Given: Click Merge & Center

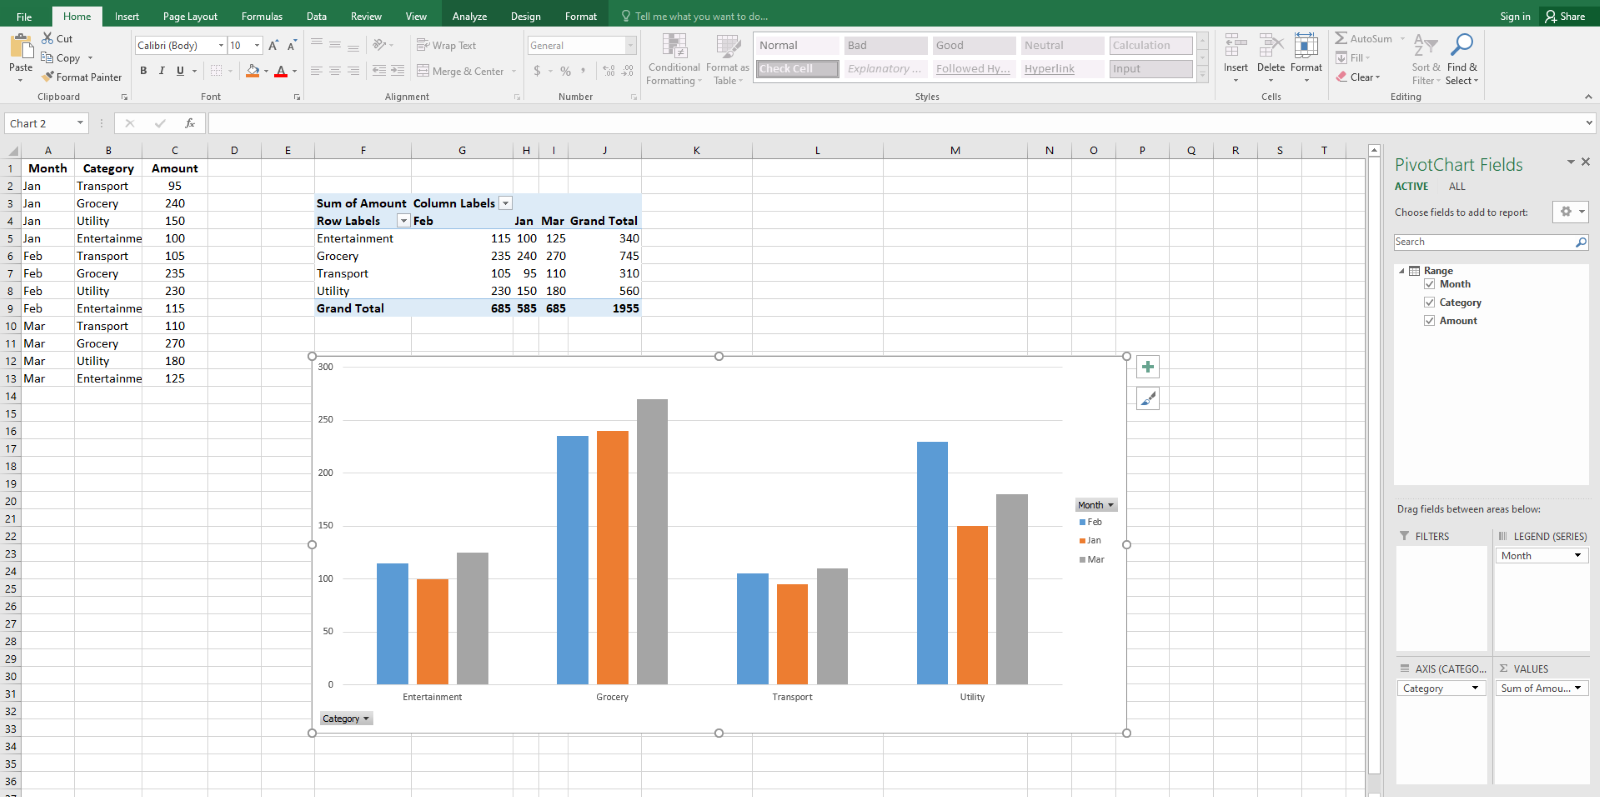Looking at the screenshot, I should click(x=460, y=71).
